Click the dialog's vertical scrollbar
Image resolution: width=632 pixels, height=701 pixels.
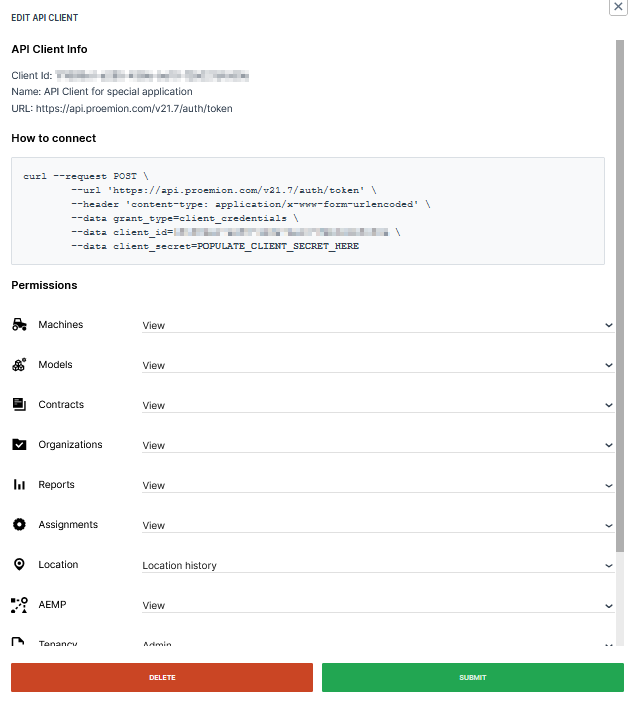coord(620,300)
